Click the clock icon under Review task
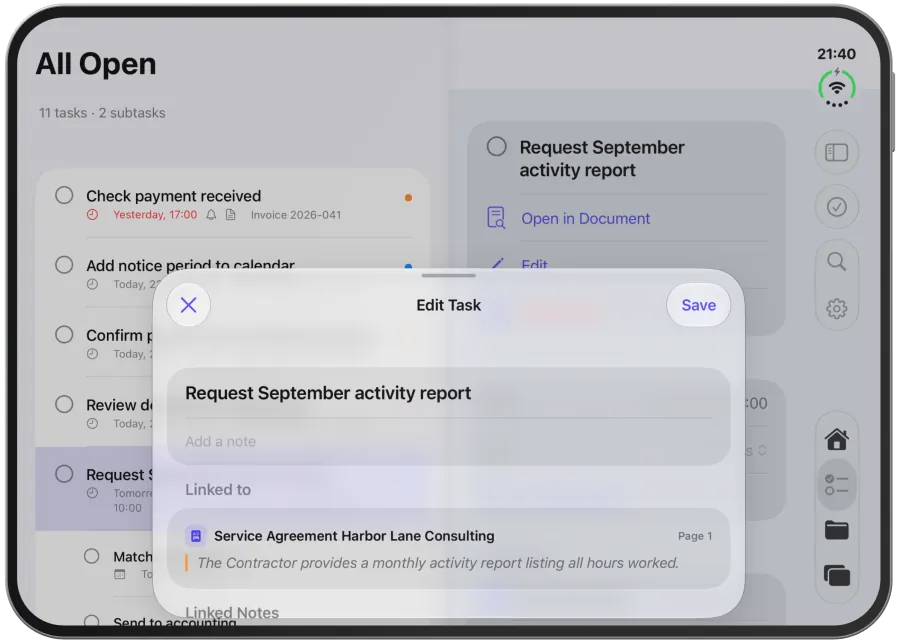The image size is (900, 643). coord(92,424)
